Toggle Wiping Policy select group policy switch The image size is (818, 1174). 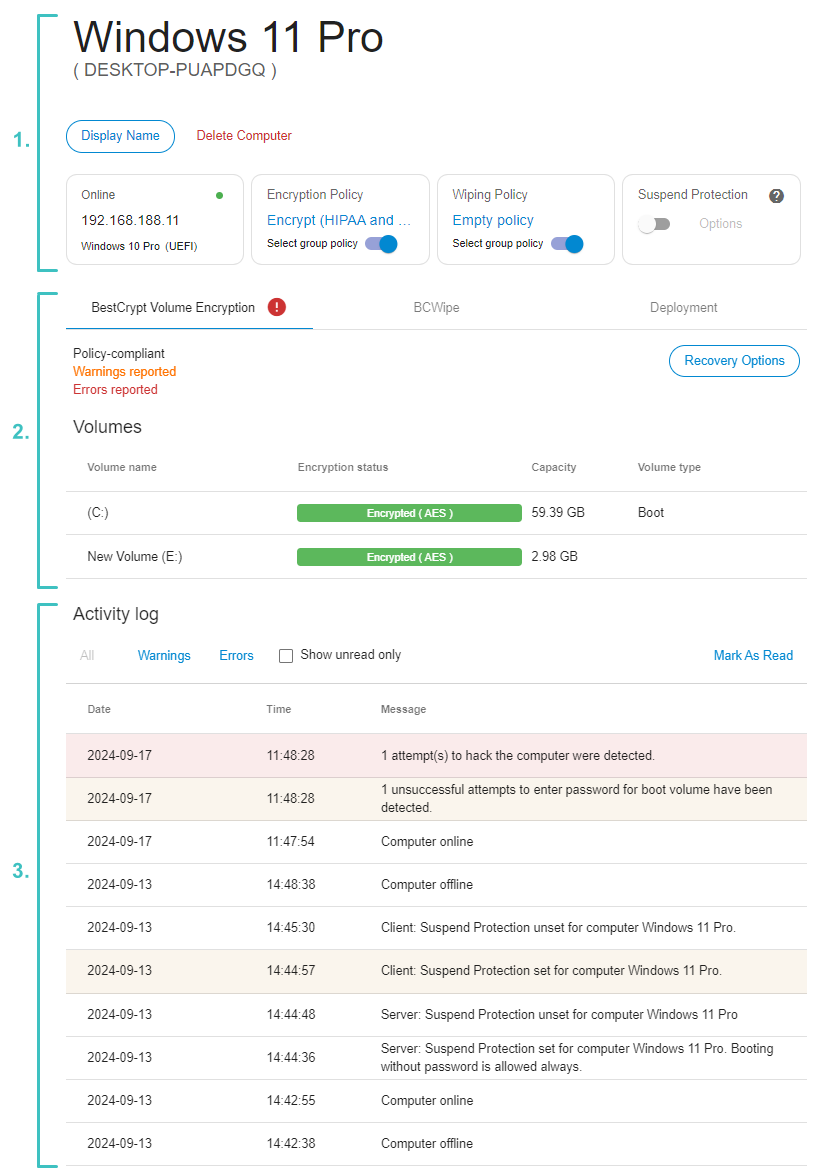(567, 244)
